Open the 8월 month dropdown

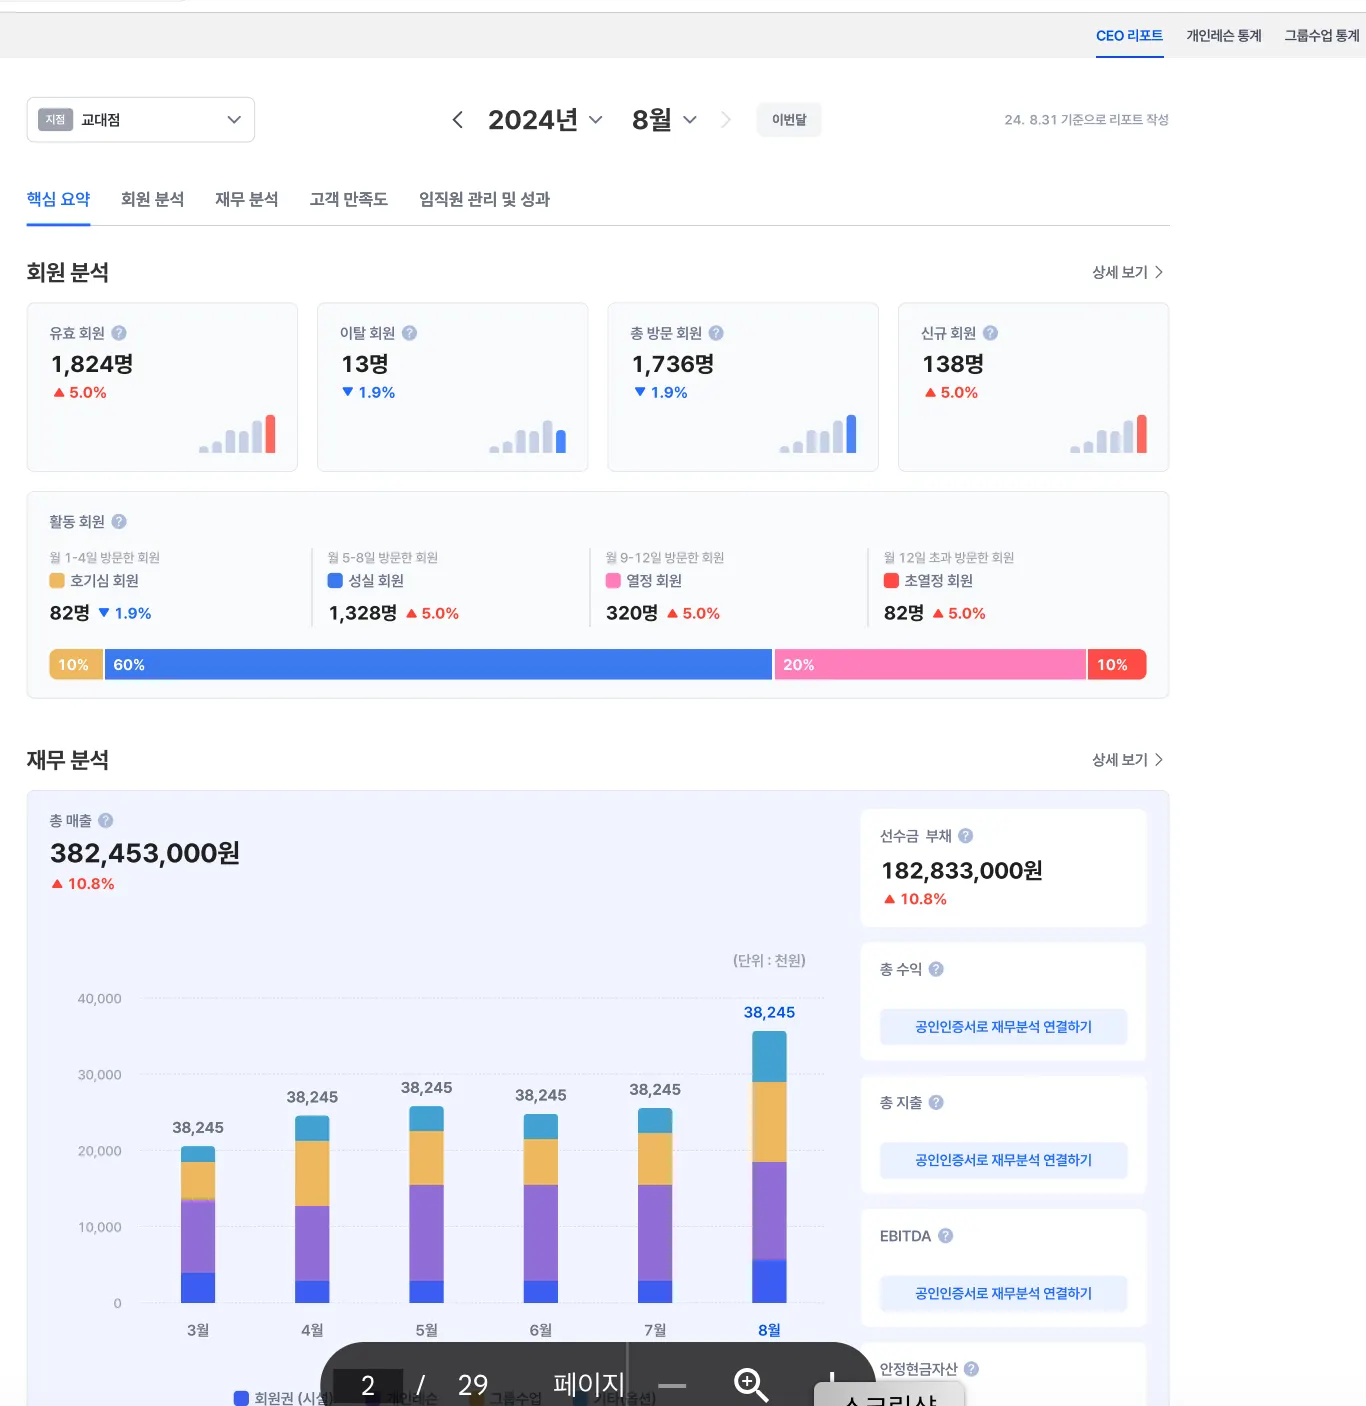pyautogui.click(x=664, y=120)
